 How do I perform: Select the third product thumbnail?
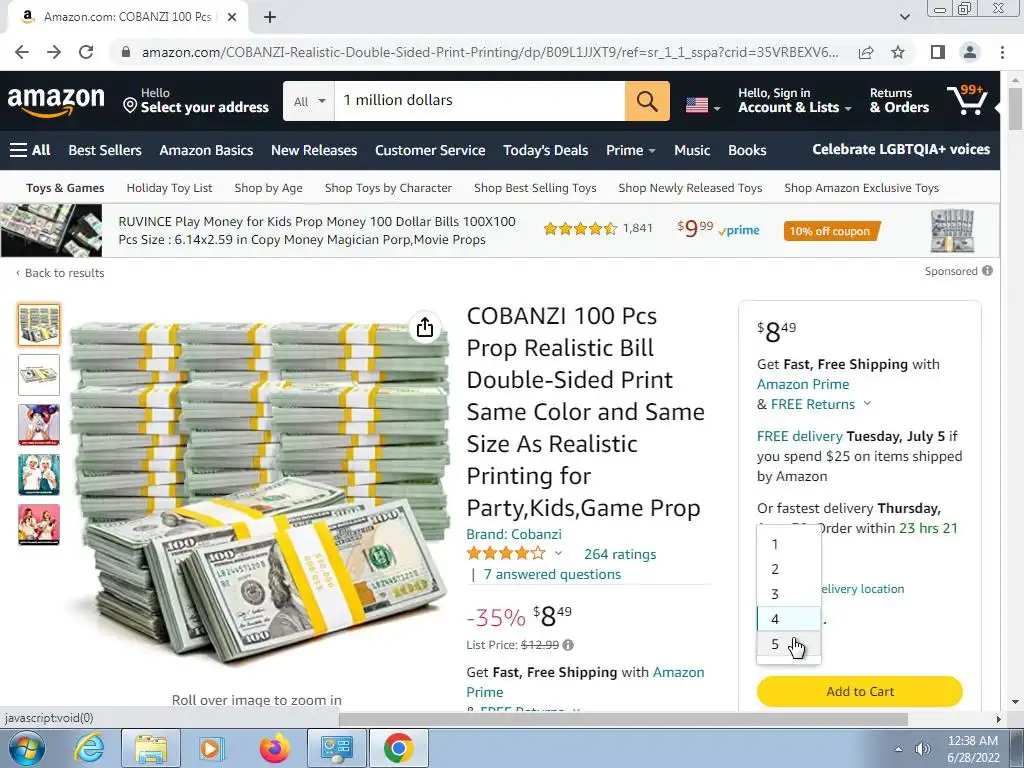click(x=39, y=425)
